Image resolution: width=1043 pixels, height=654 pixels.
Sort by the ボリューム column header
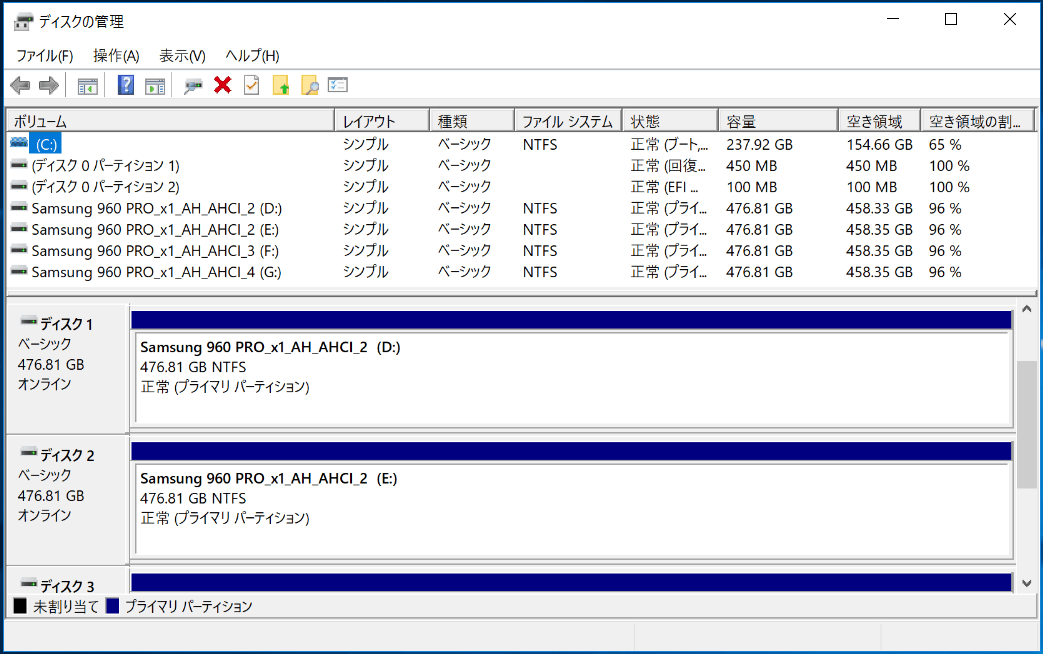point(170,121)
